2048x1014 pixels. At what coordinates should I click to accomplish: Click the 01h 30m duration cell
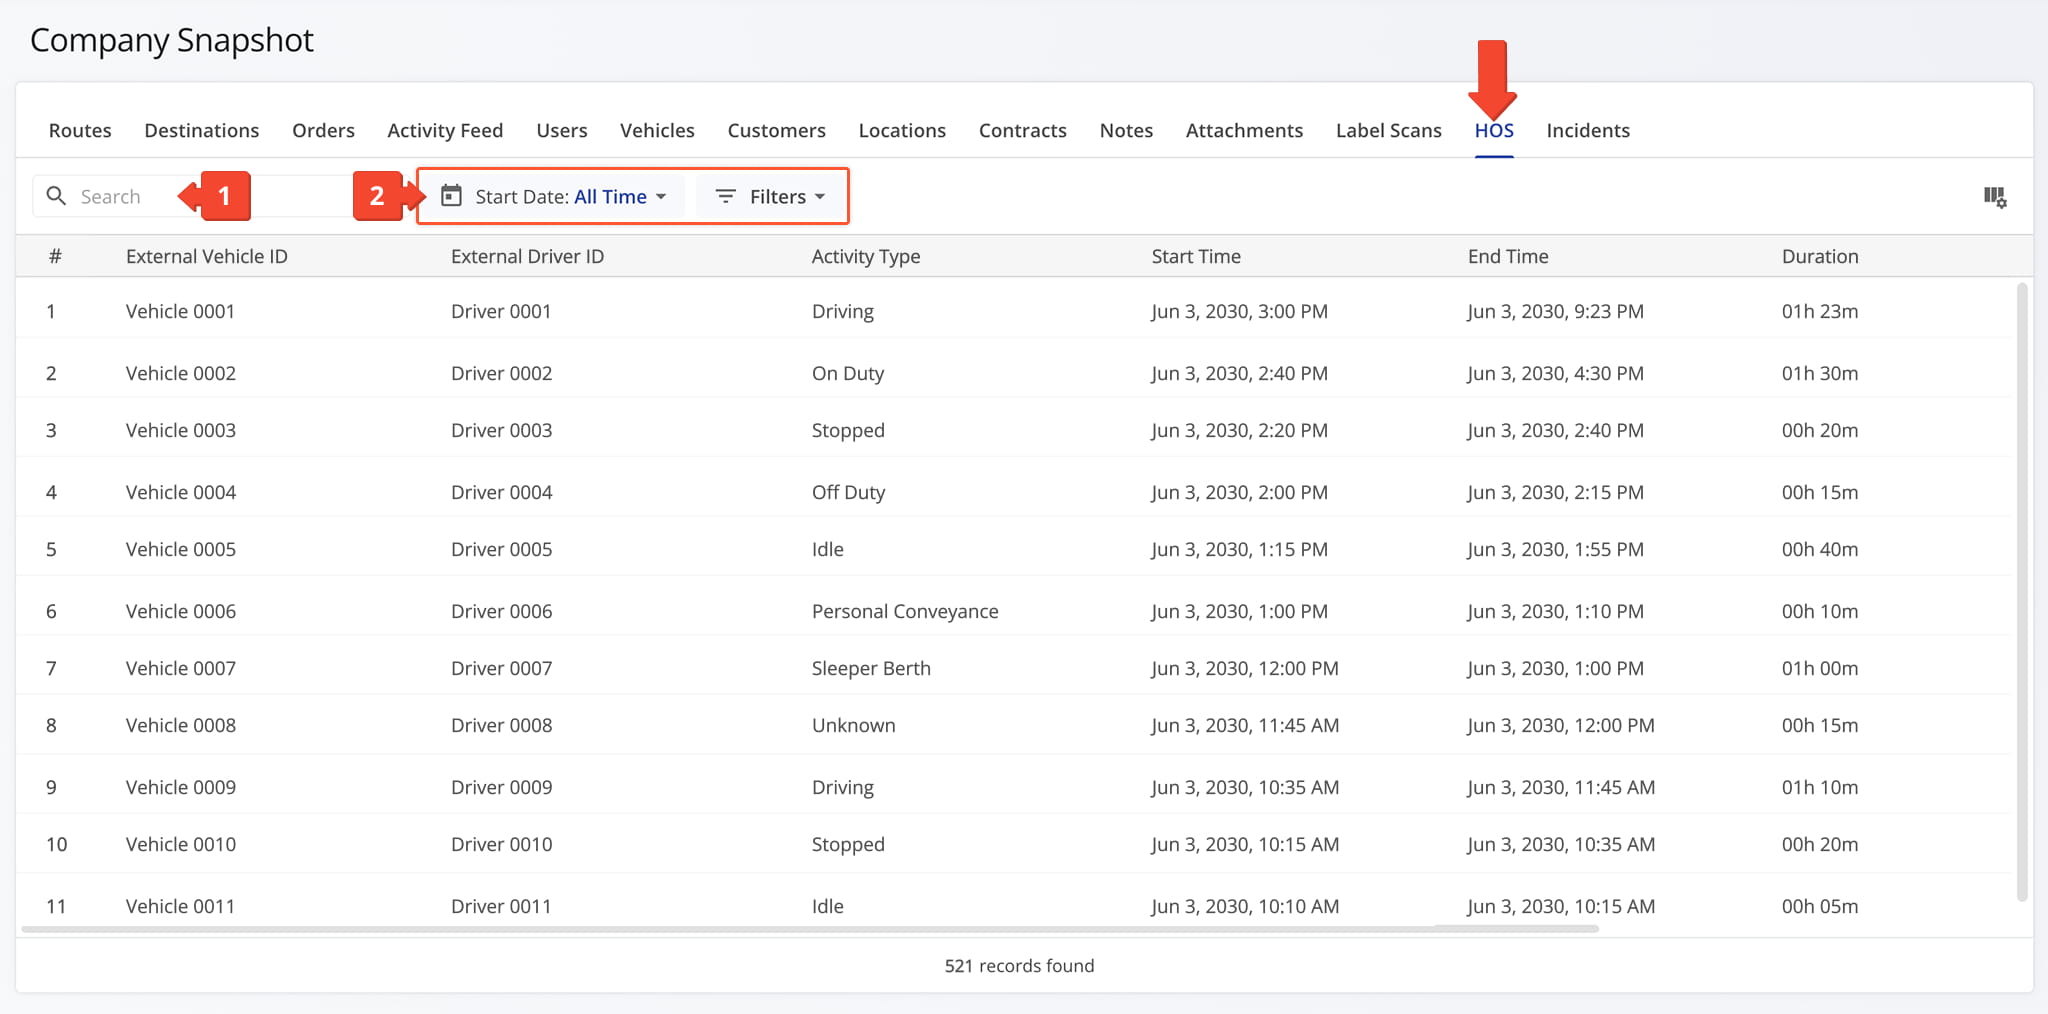[x=1820, y=373]
